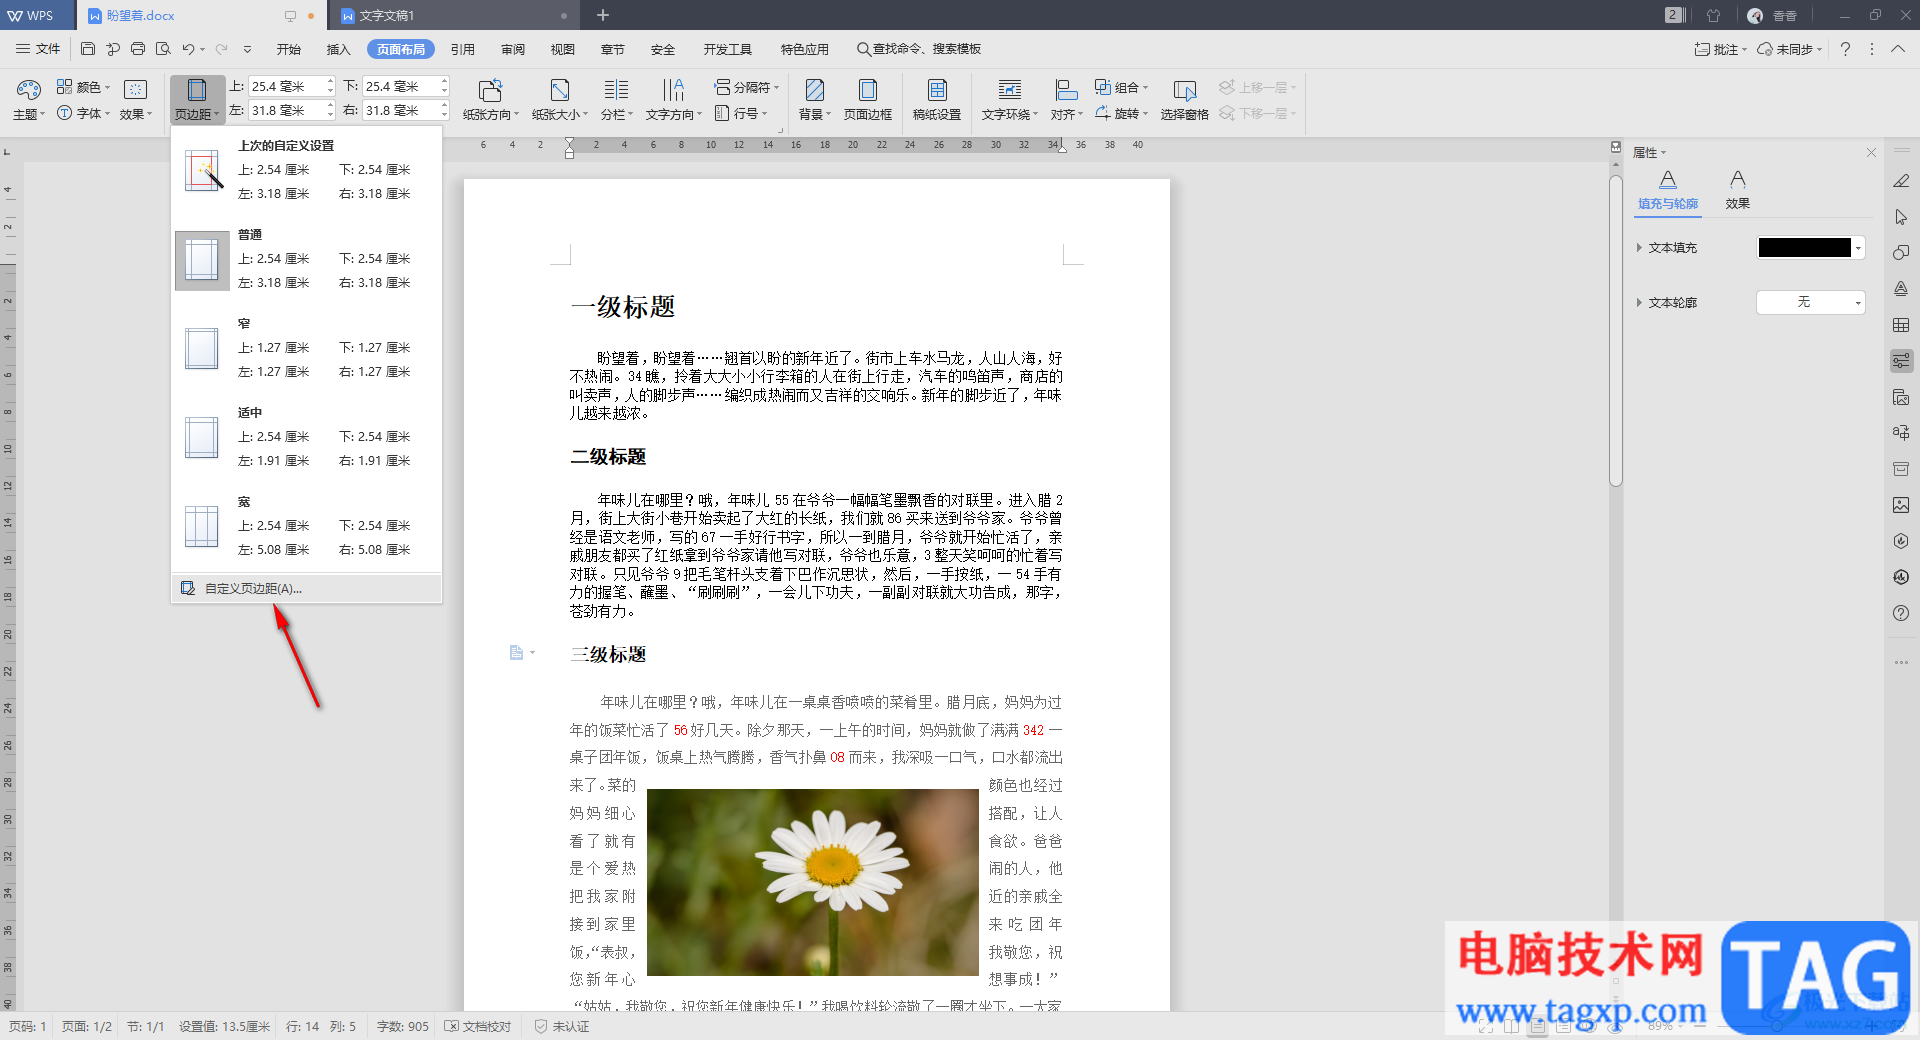Screen dimensions: 1920x1040
Task: Open the 页边距 margins dropdown
Action: [x=197, y=100]
